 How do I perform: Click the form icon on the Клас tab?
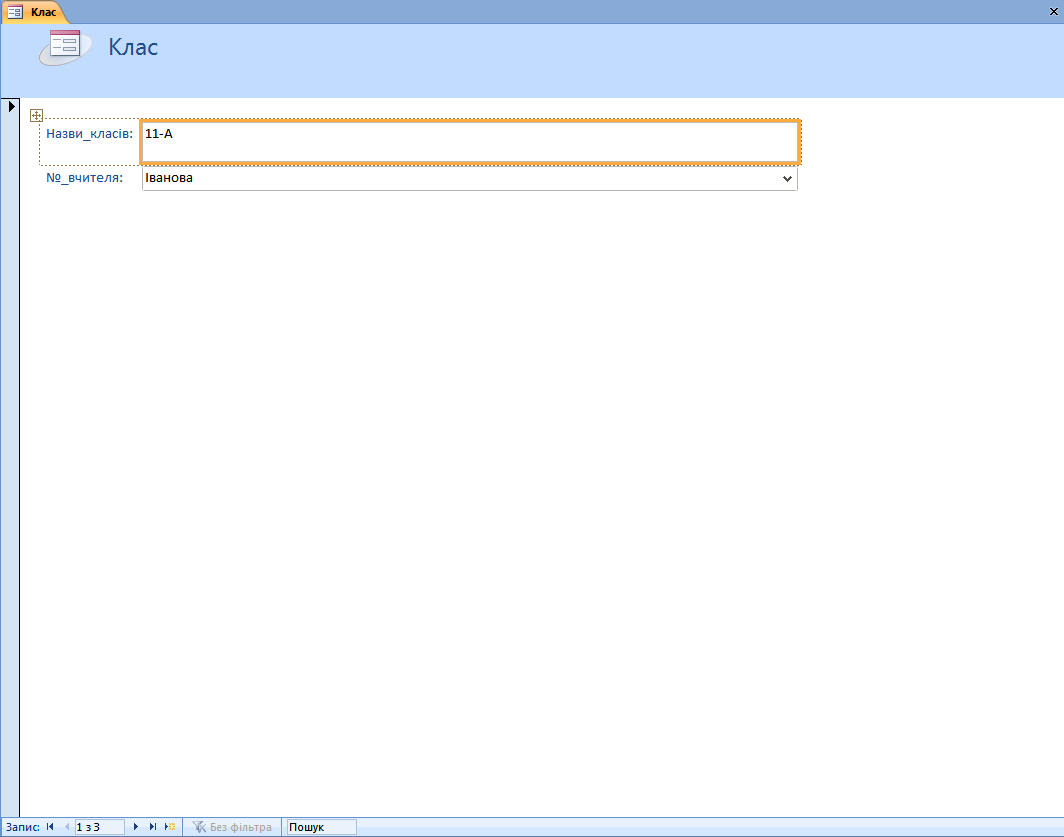click(x=15, y=12)
